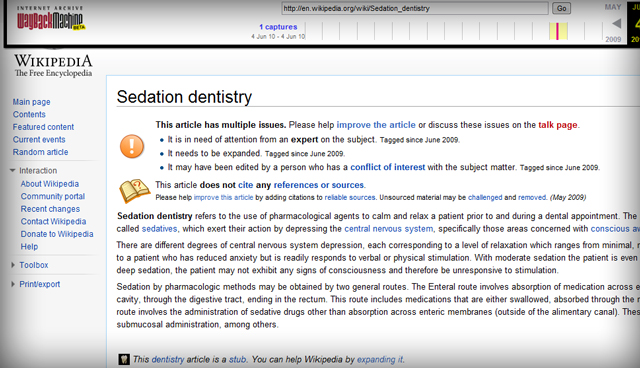Open Recent changes link

[x=50, y=209]
